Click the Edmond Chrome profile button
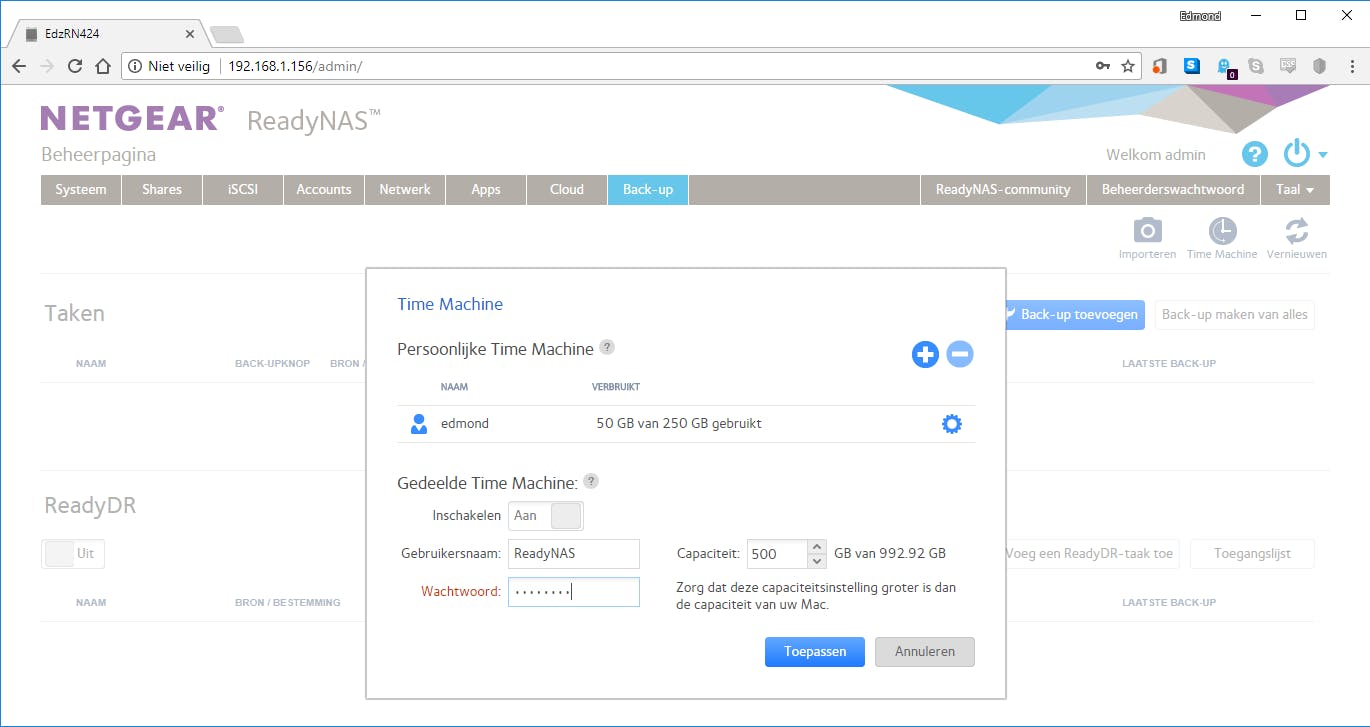 pyautogui.click(x=1200, y=16)
